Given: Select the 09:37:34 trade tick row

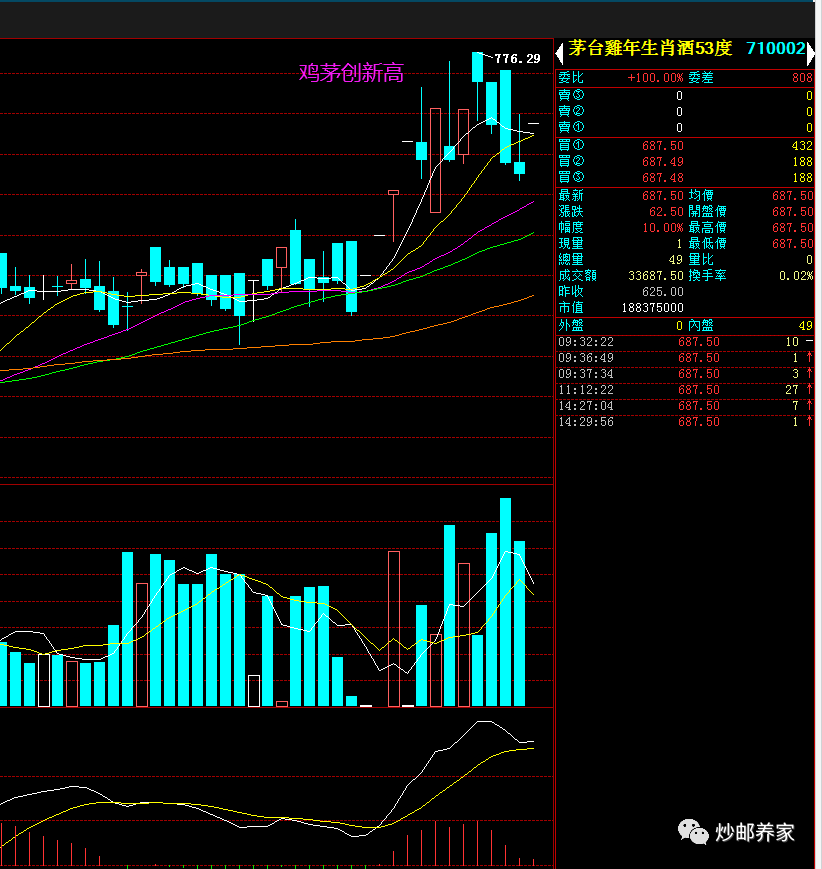Looking at the screenshot, I should click(x=685, y=374).
